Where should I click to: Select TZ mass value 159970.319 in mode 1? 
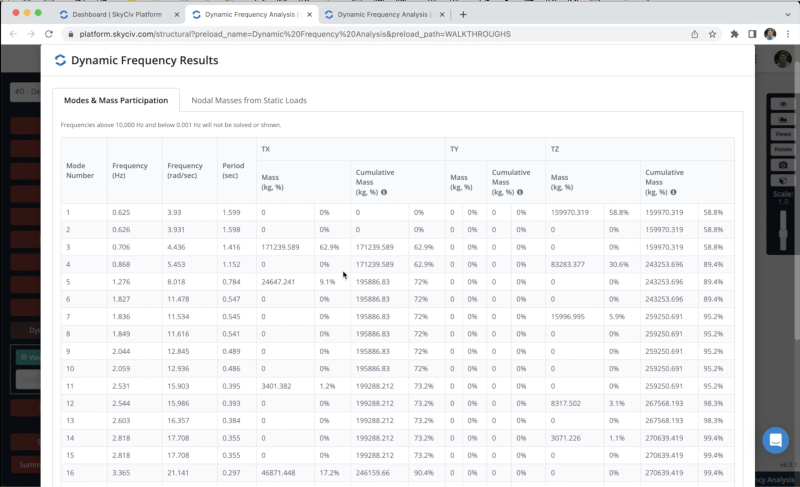click(x=575, y=212)
